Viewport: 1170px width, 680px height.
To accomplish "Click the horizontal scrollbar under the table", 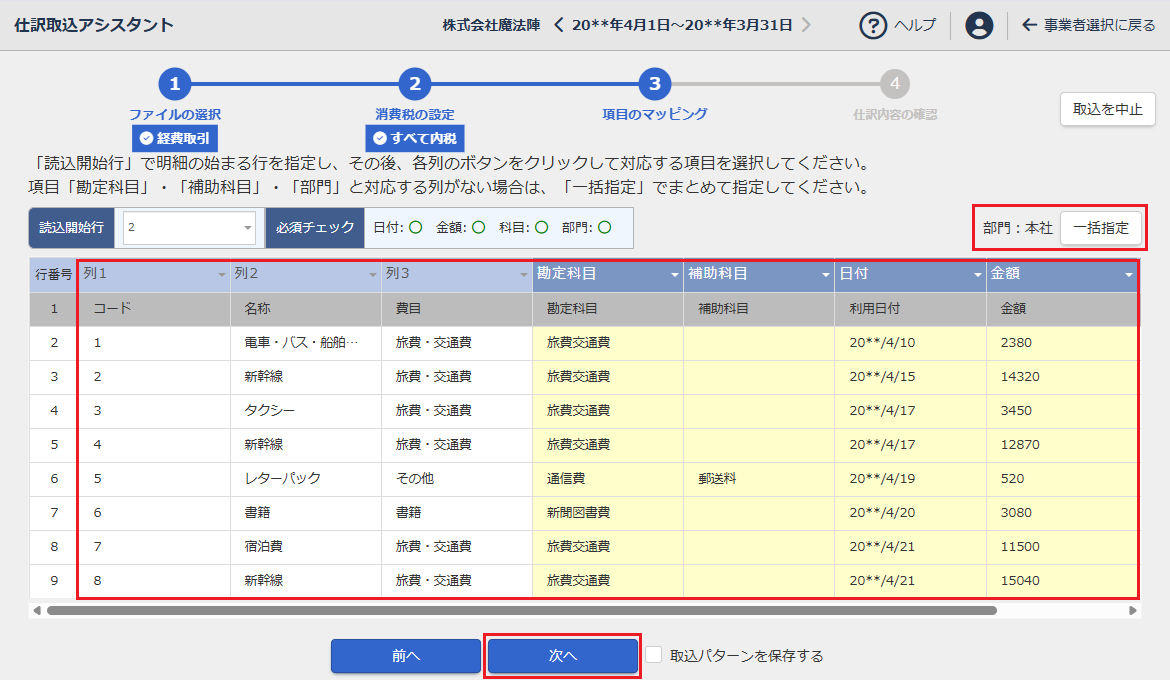I will (520, 610).
